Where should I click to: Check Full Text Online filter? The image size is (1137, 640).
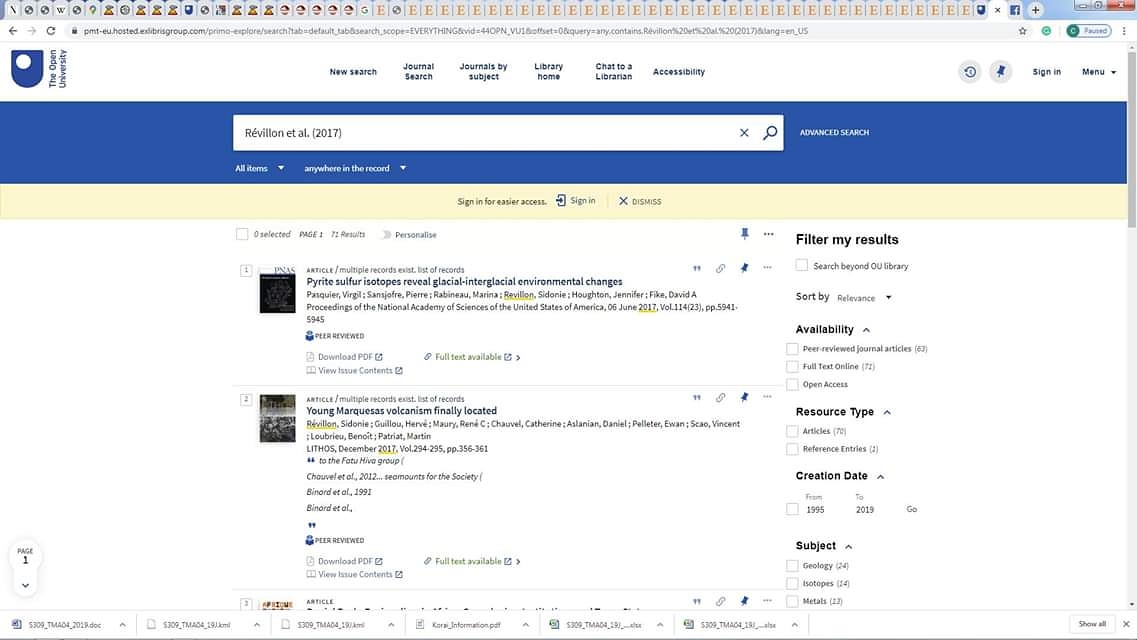click(x=792, y=367)
